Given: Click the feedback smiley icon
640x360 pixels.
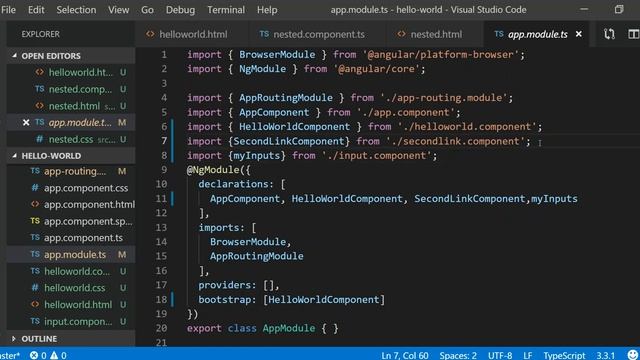Looking at the screenshot, I should tap(633, 355).
